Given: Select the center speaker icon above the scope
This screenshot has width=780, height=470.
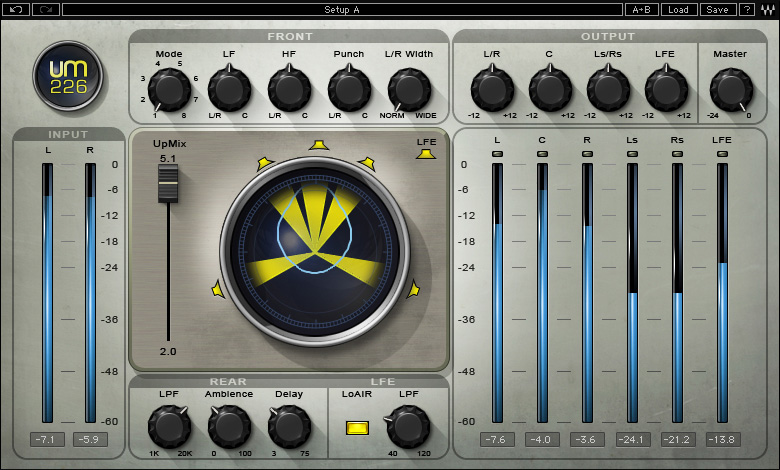Looking at the screenshot, I should [318, 144].
